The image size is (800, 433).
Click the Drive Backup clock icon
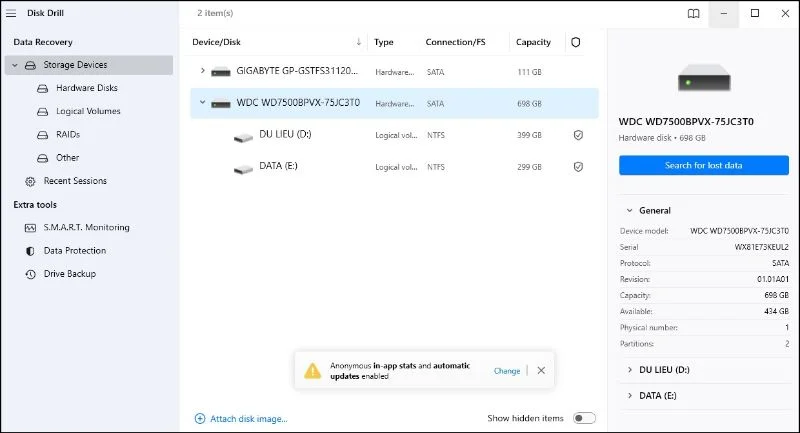pyautogui.click(x=31, y=274)
